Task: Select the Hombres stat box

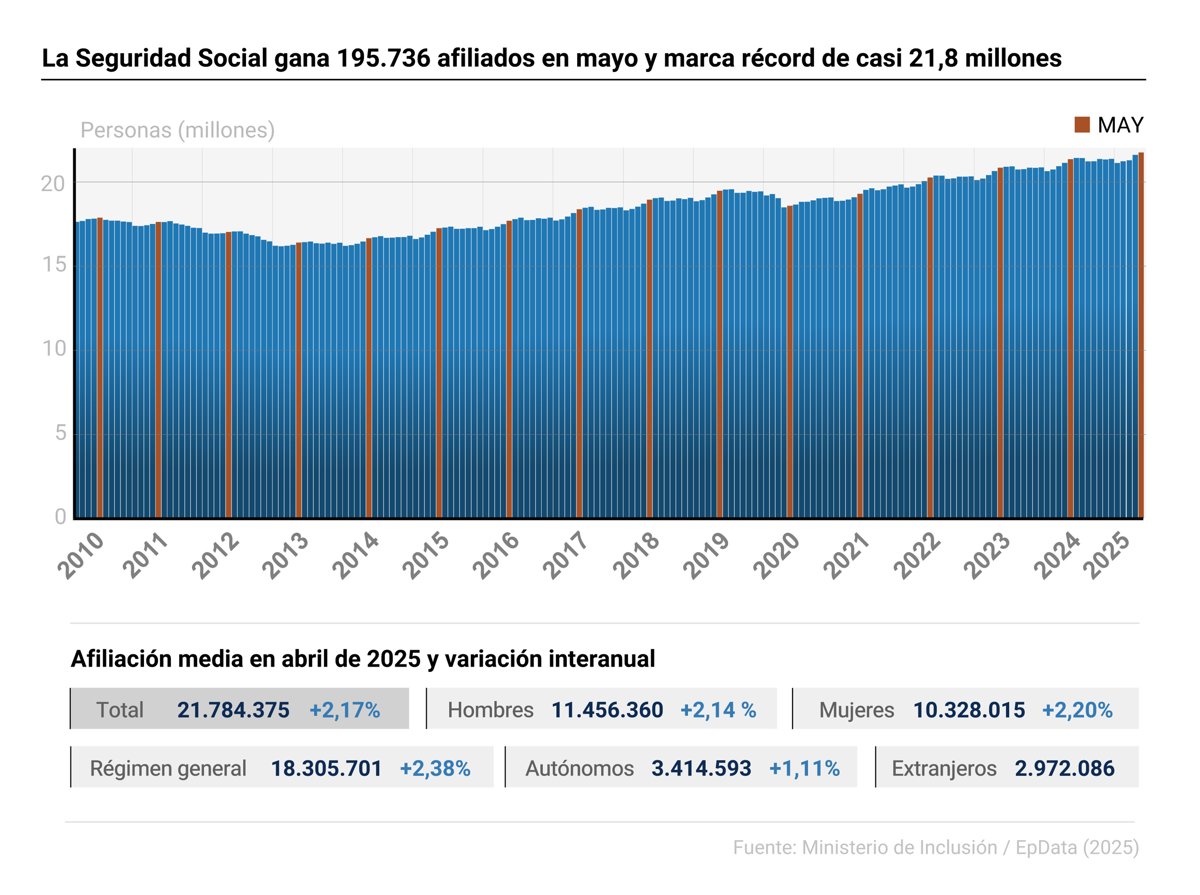Action: point(601,710)
